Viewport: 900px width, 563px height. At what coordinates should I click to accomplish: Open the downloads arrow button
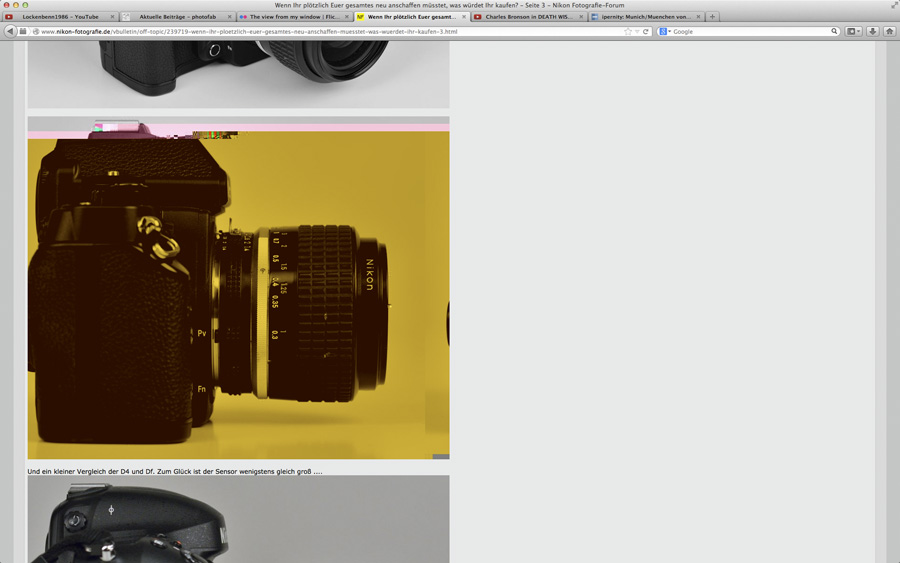(x=872, y=32)
